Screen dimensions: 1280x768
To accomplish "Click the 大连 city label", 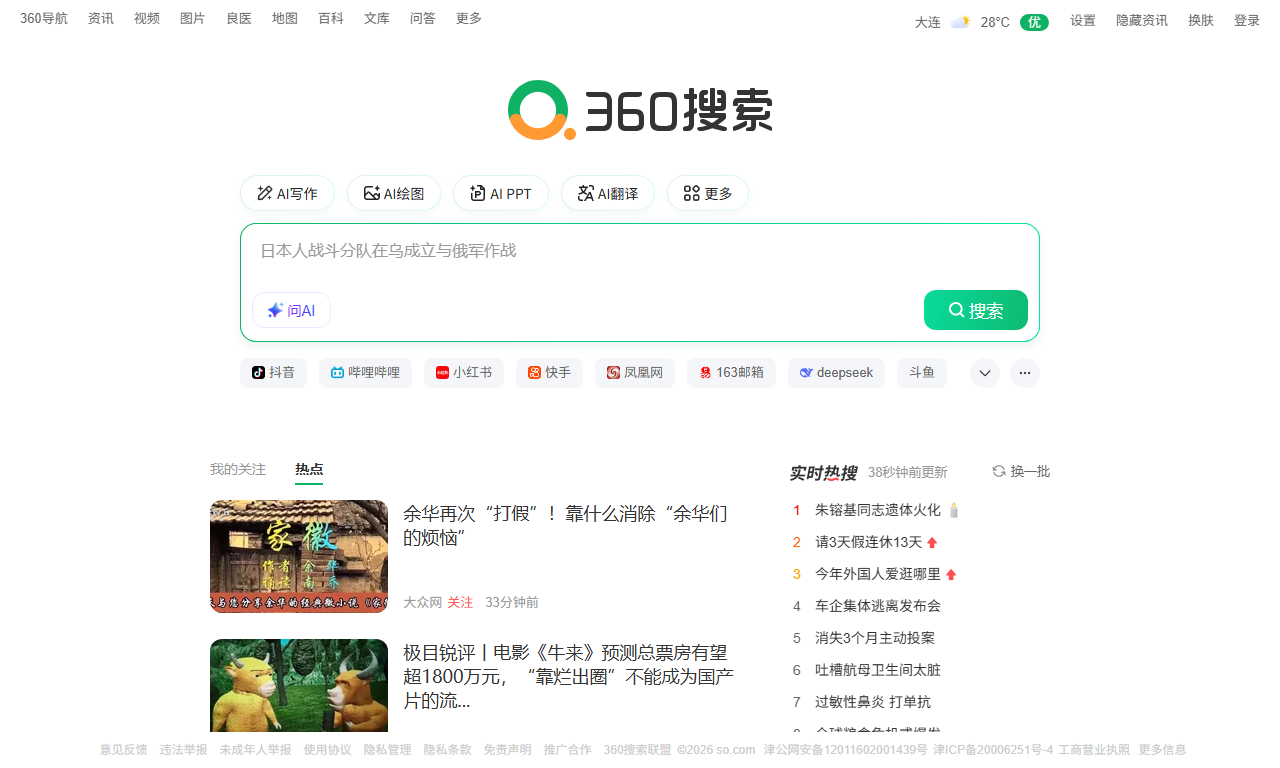I will point(928,22).
